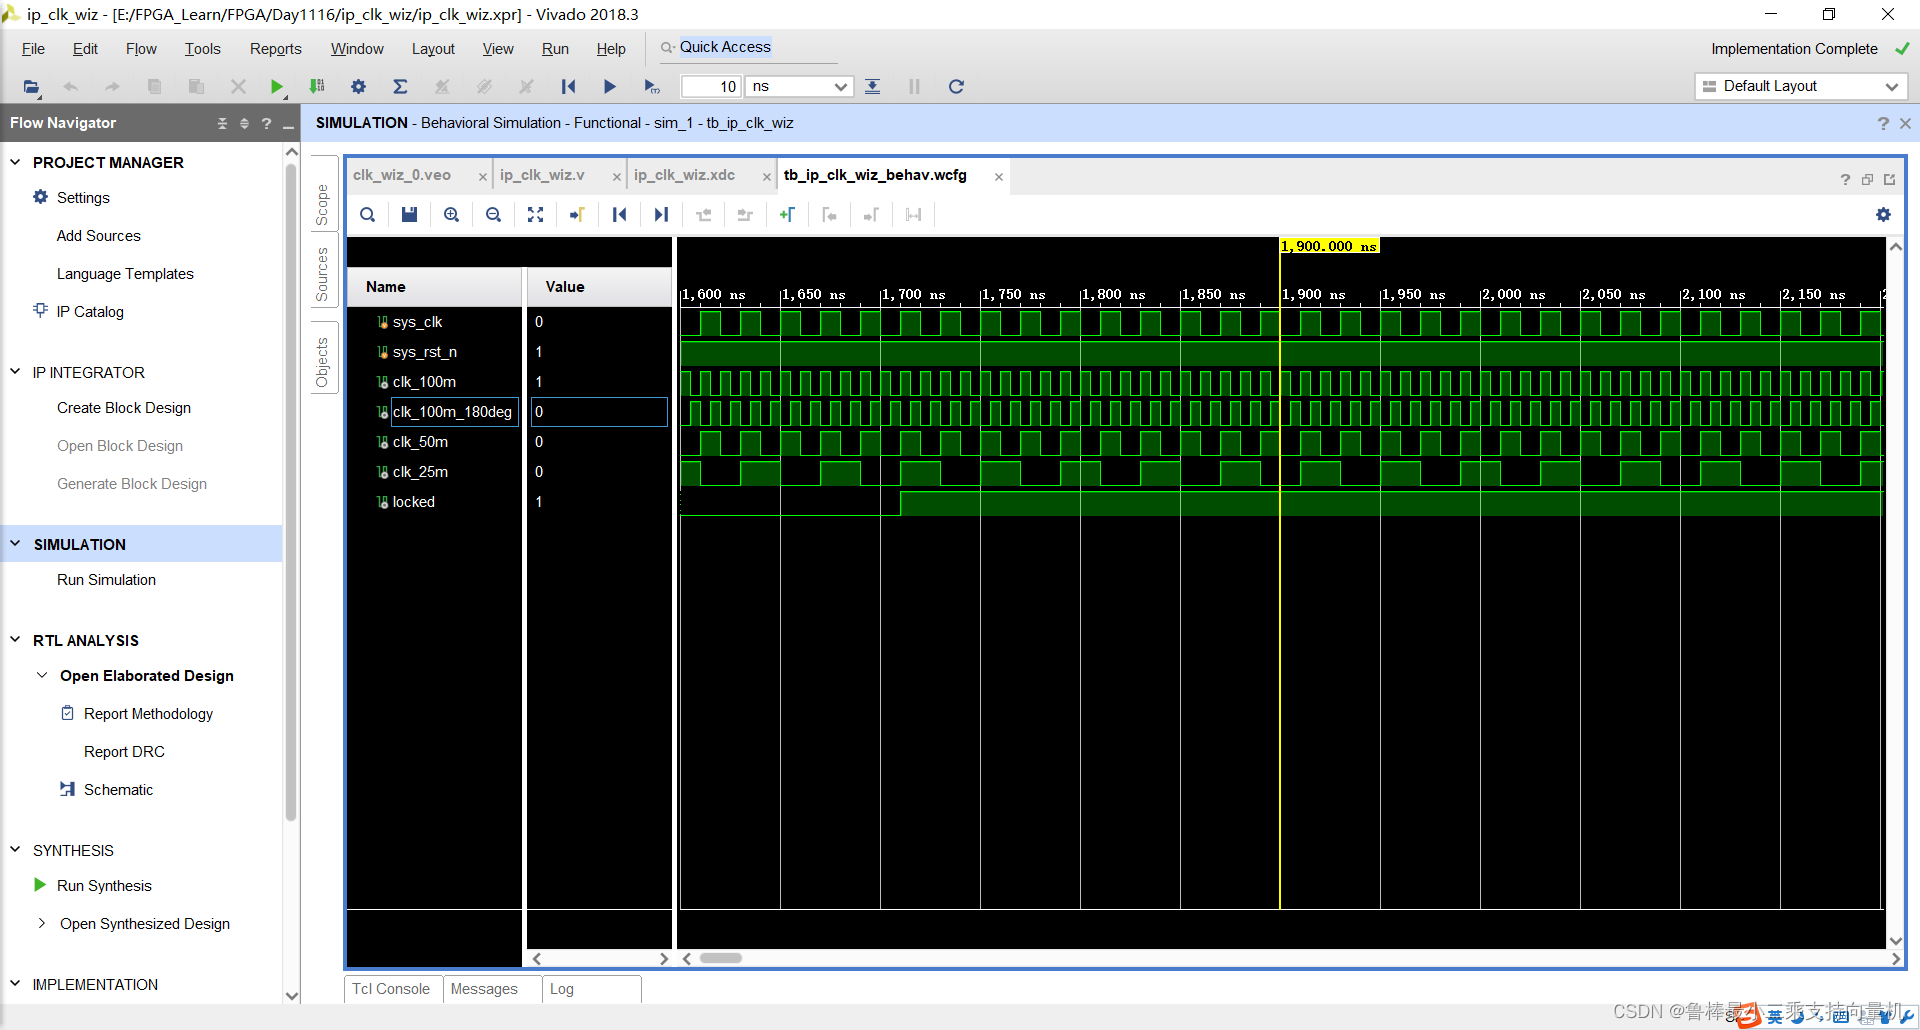Collapse the IP INTEGRATOR section
This screenshot has width=1920, height=1030.
click(15, 372)
